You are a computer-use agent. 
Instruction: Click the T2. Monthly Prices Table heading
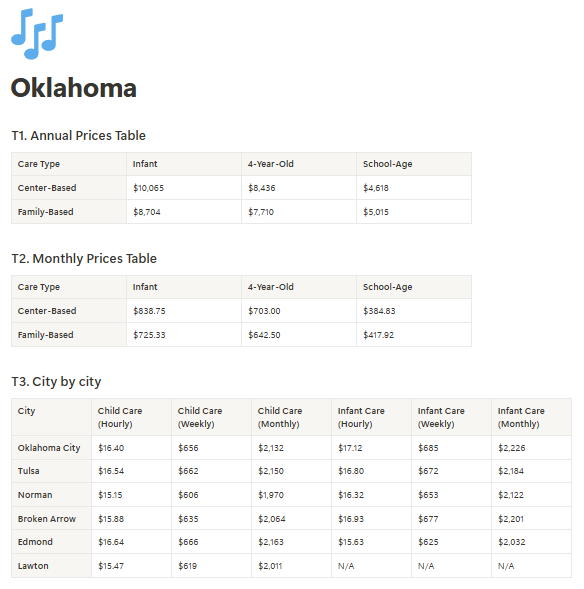(84, 259)
